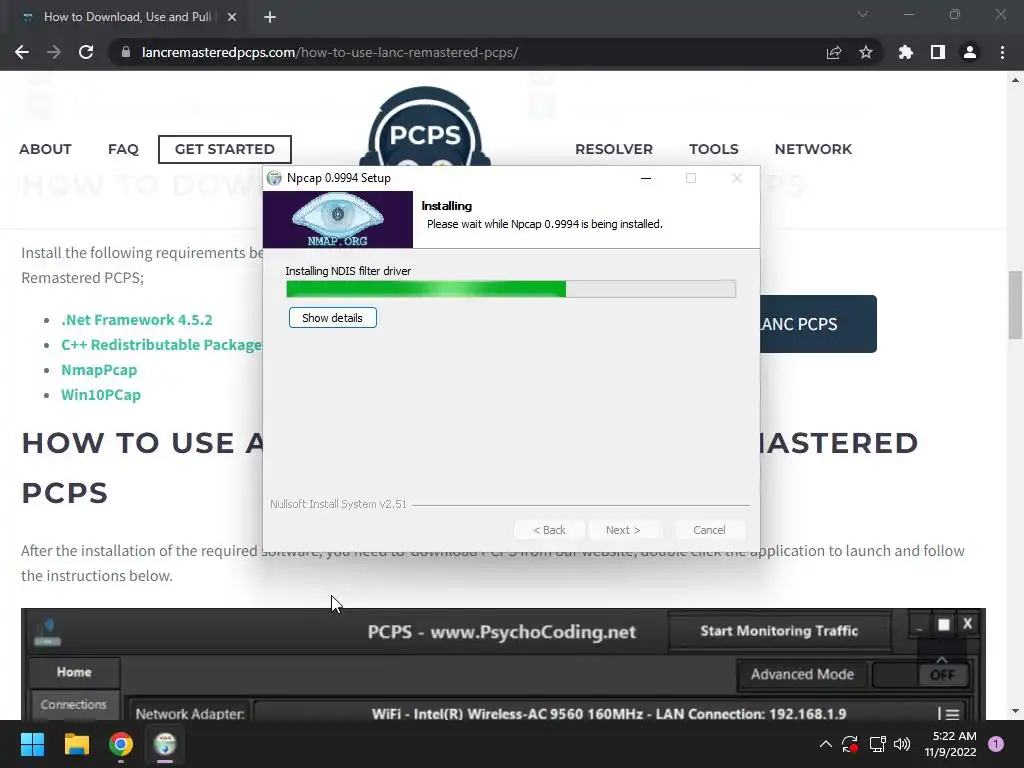Click the < Back button in setup

click(x=549, y=530)
